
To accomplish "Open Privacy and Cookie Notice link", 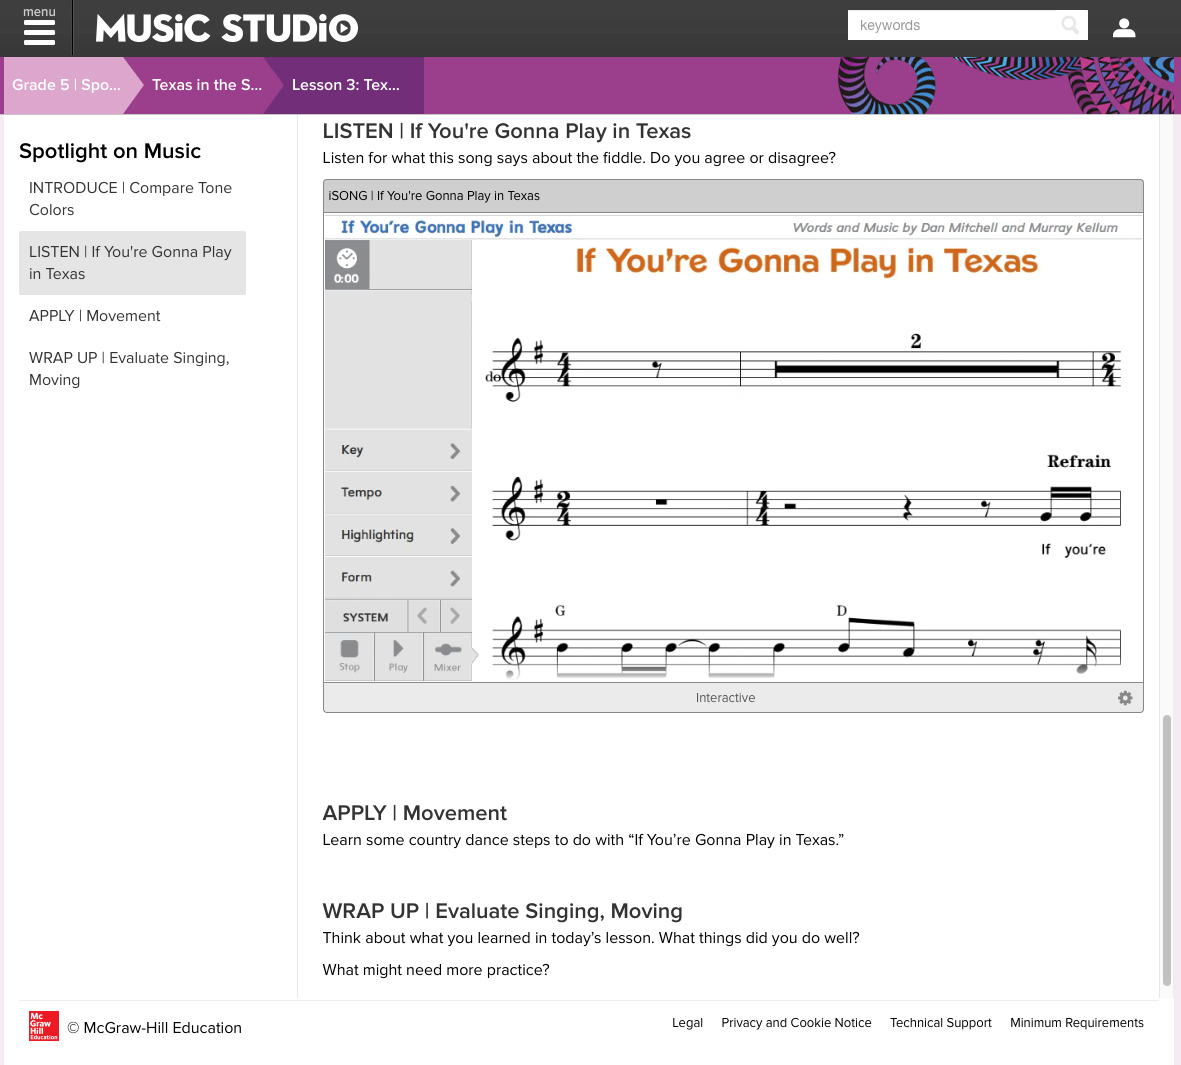I will [796, 1023].
